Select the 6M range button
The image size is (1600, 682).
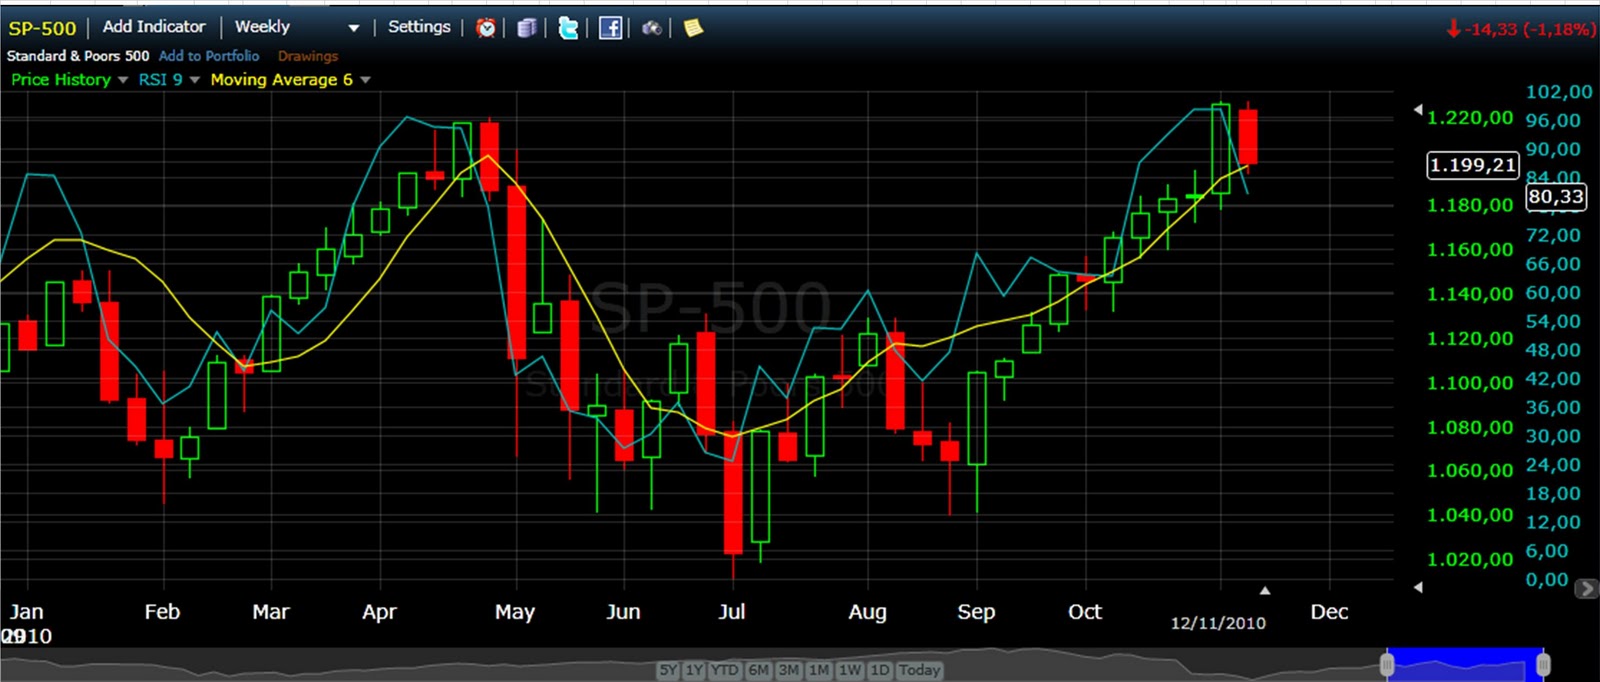coord(758,670)
